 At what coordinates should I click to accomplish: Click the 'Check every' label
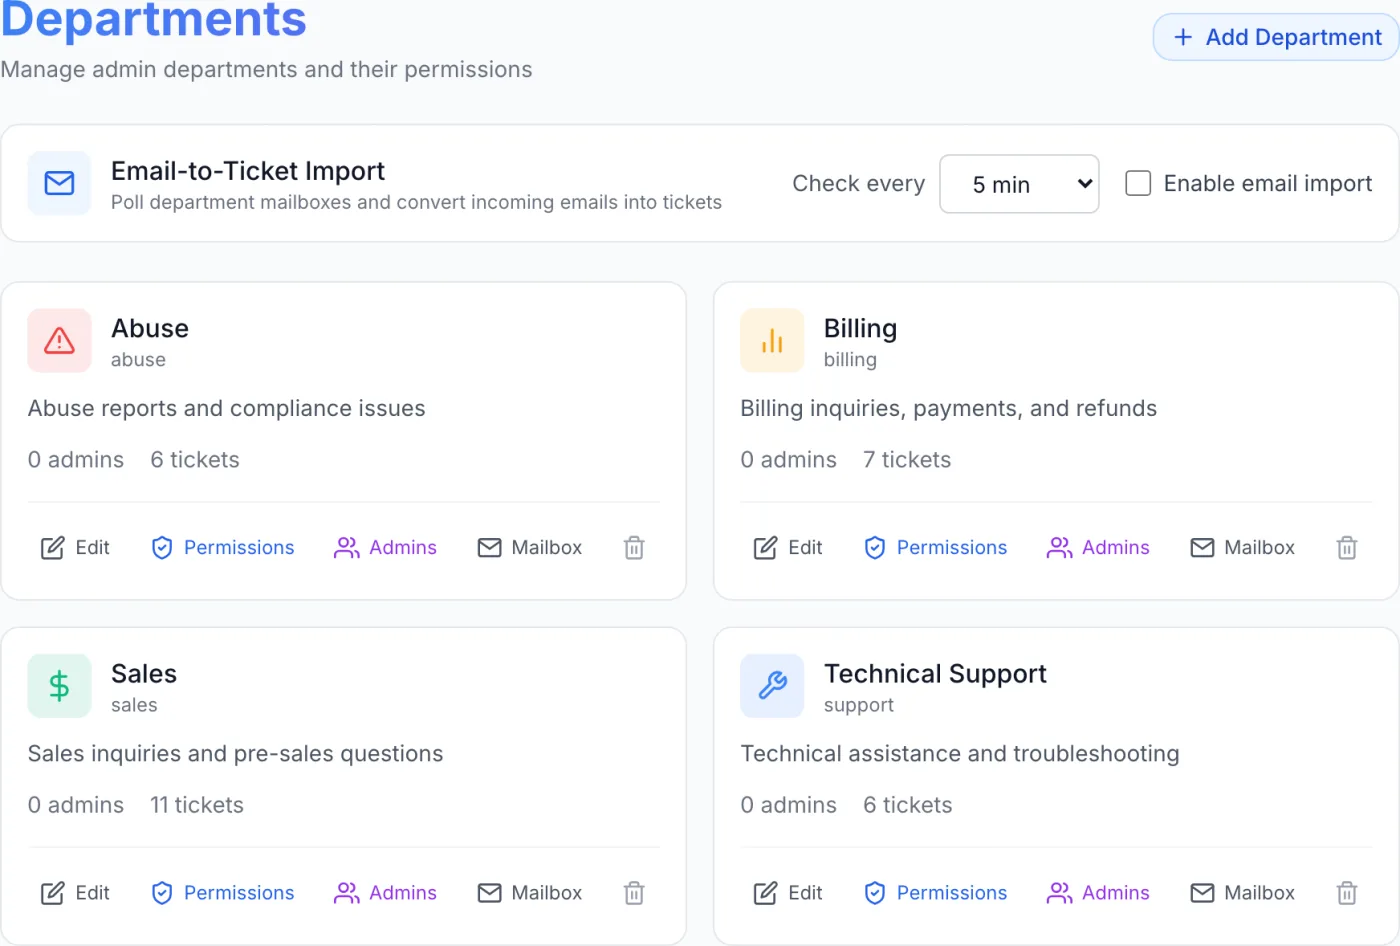click(x=859, y=184)
